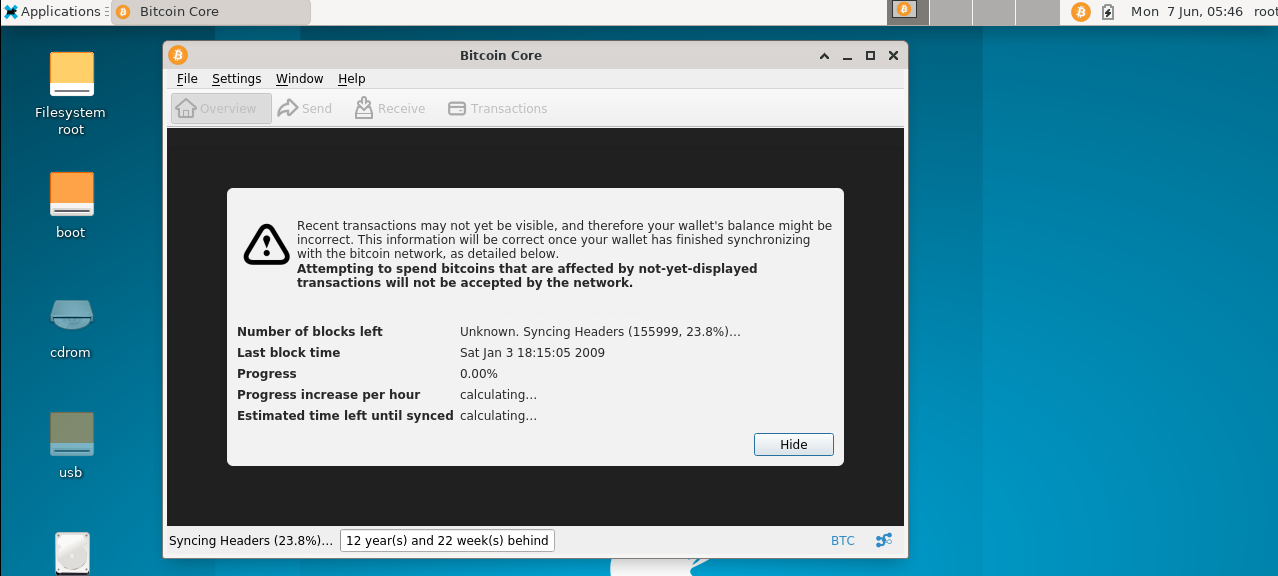The width and height of the screenshot is (1278, 576).
Task: Select the hard disk icon below usb
Action: tap(72, 553)
